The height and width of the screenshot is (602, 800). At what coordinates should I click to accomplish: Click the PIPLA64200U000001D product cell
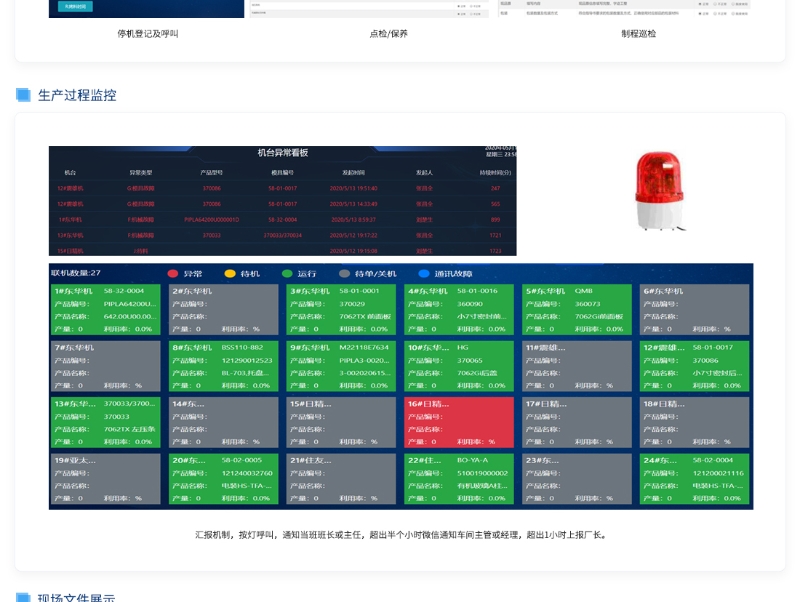pos(211,220)
